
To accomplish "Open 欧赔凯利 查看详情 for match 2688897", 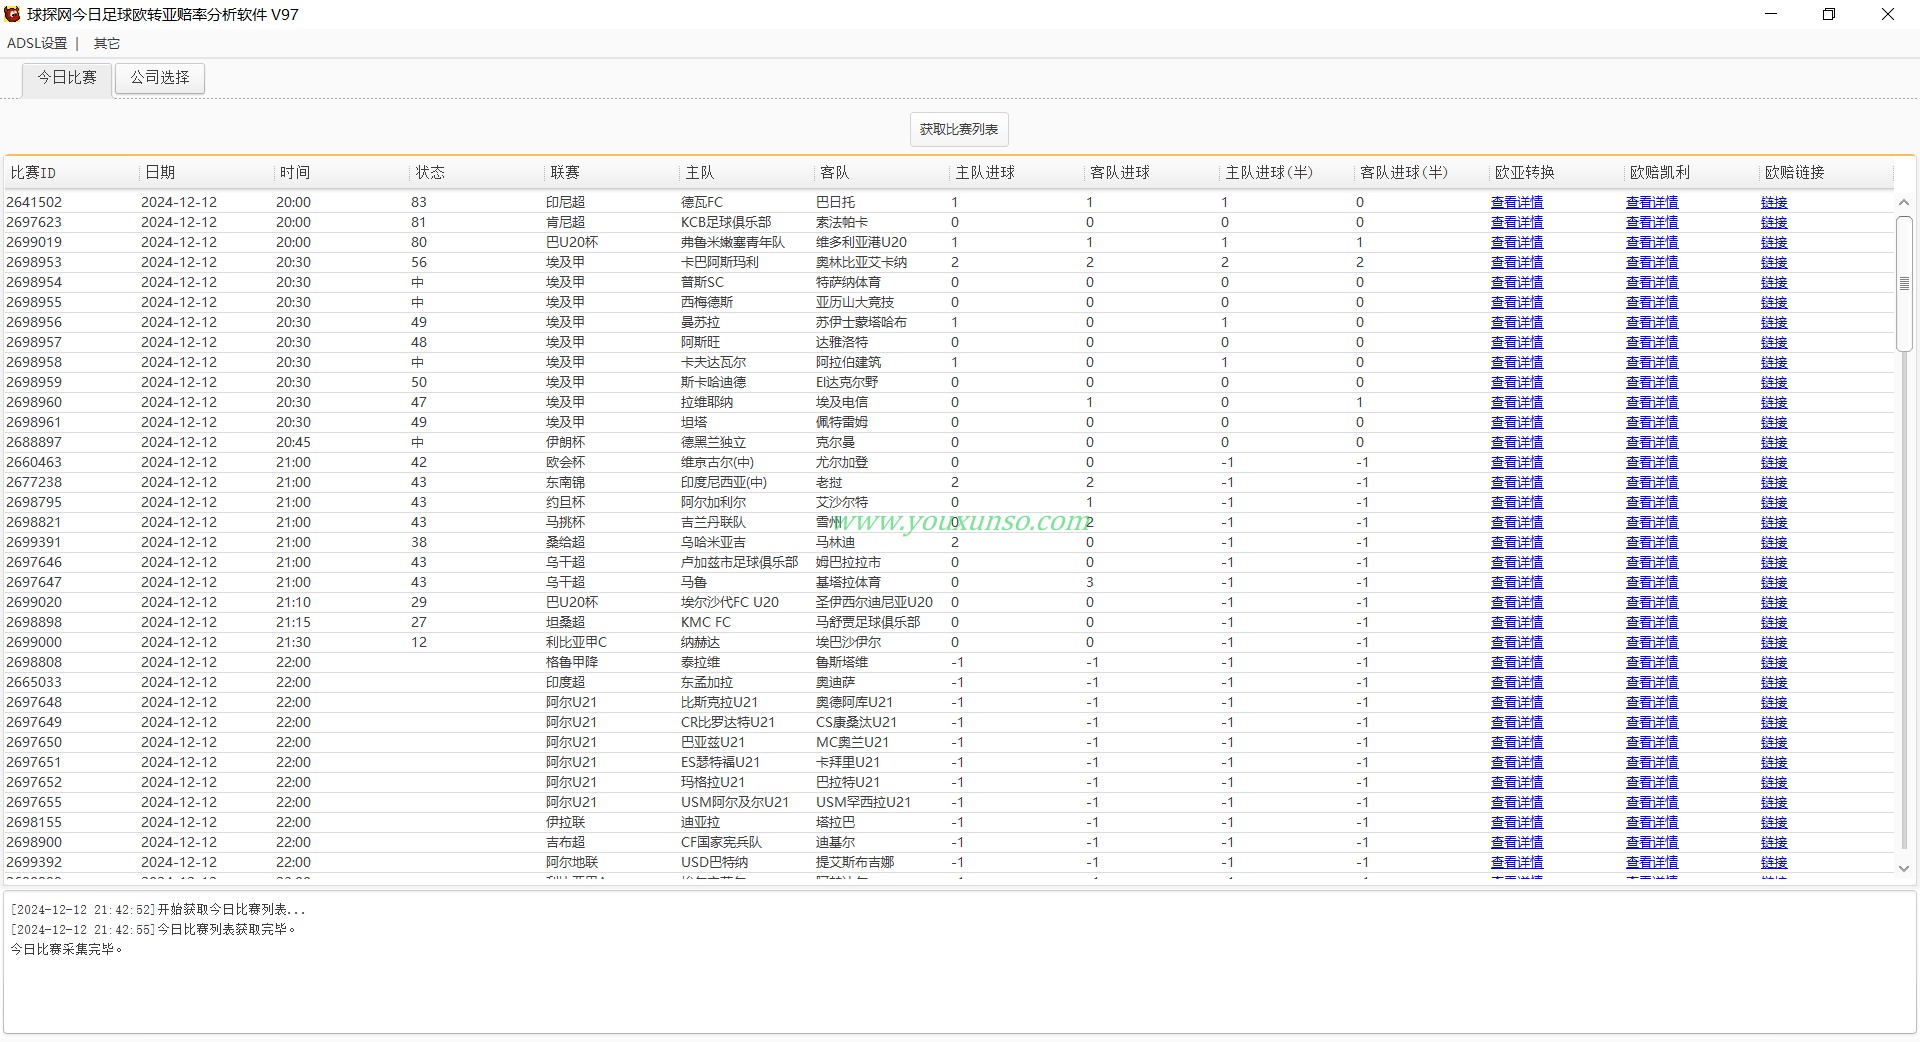I will 1652,442.
